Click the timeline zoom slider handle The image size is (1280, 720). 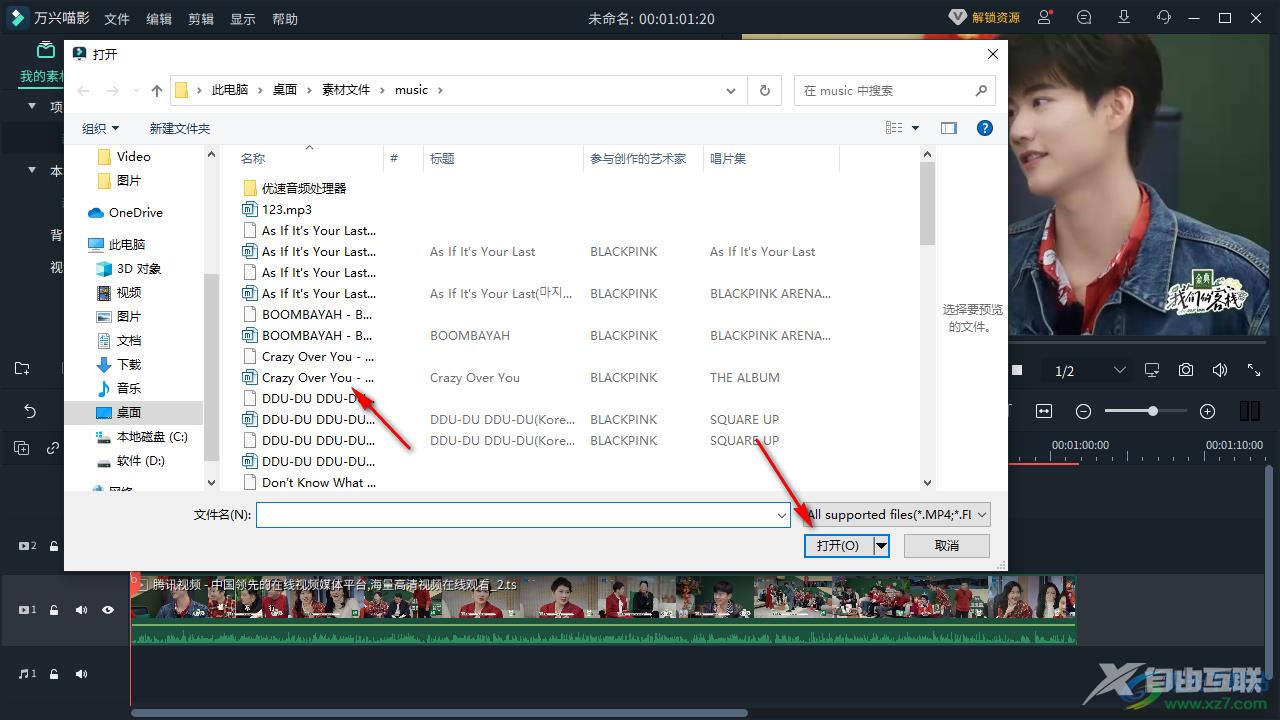coord(1153,411)
